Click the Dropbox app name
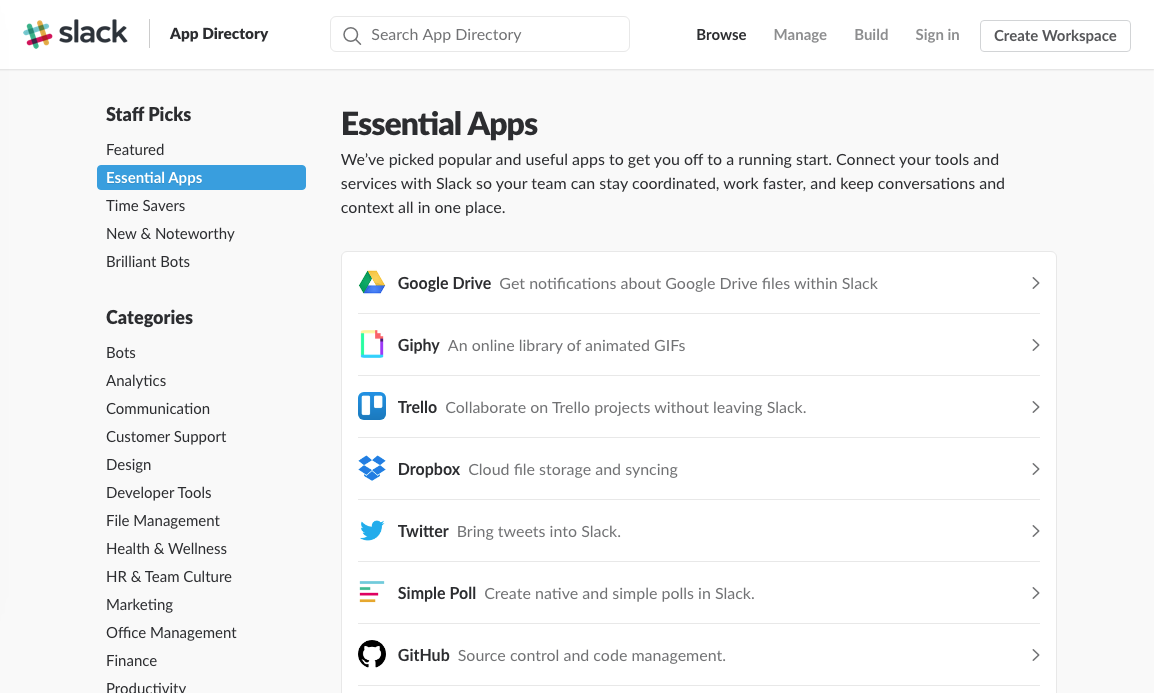The width and height of the screenshot is (1154, 693). 428,469
